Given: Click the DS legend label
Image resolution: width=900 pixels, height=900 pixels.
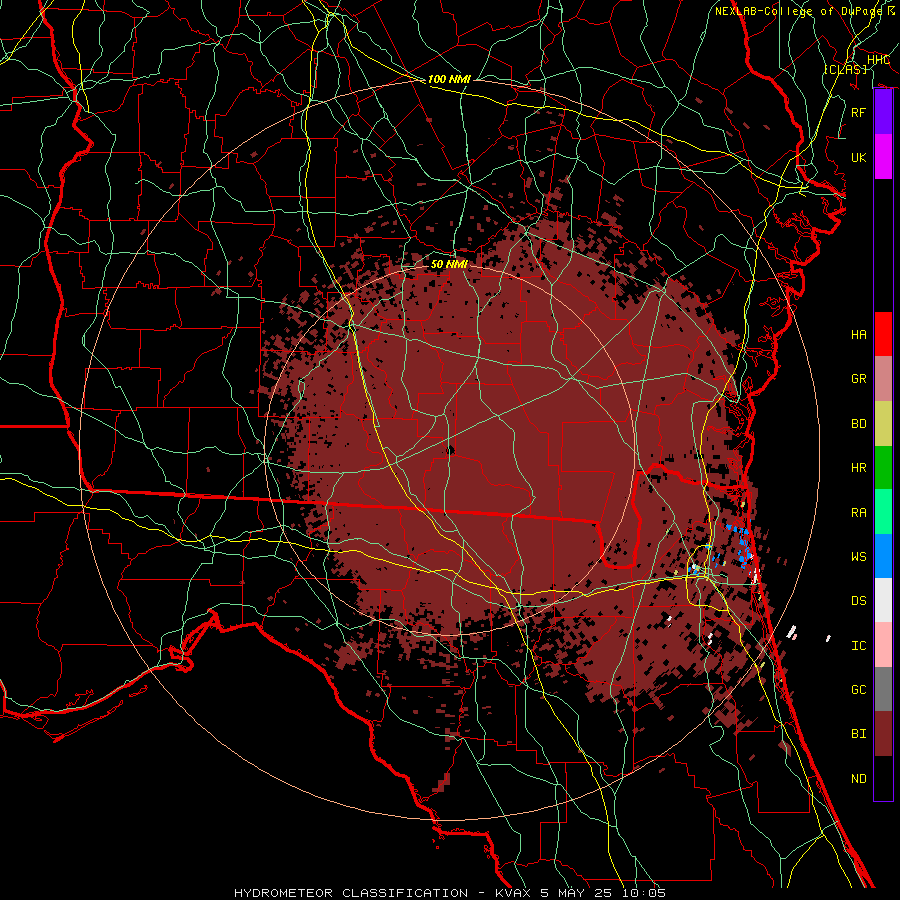Looking at the screenshot, I should [859, 600].
